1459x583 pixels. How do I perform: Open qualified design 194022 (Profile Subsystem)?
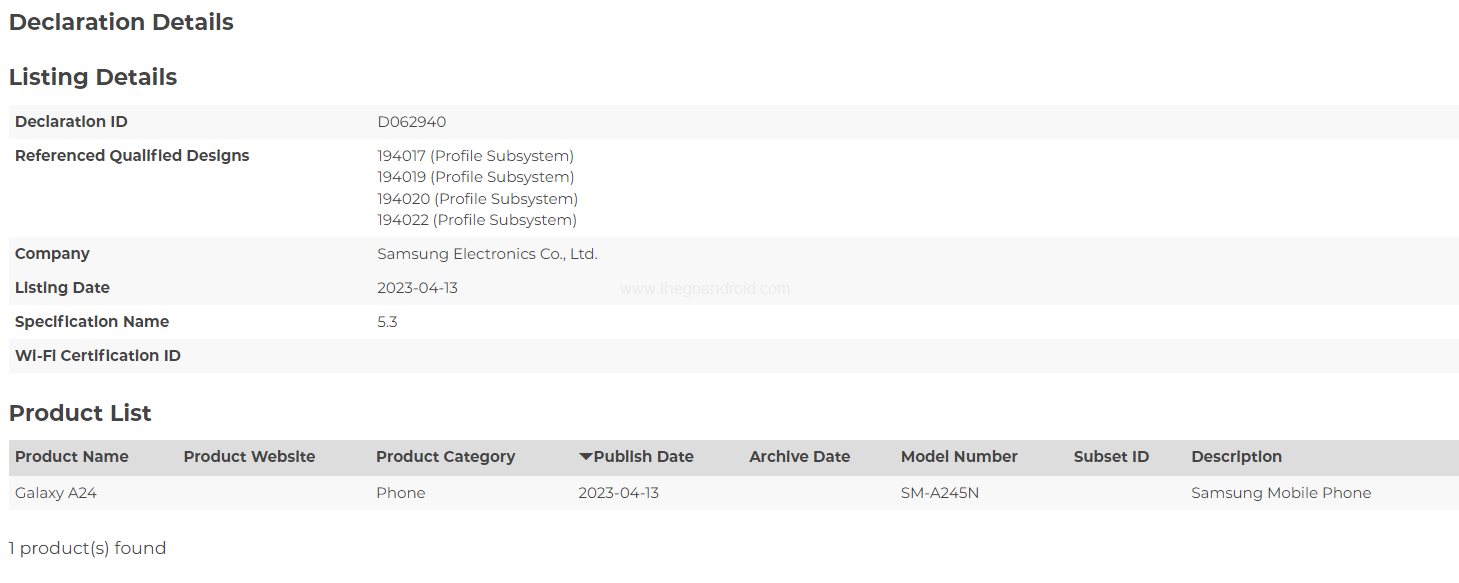tap(476, 220)
